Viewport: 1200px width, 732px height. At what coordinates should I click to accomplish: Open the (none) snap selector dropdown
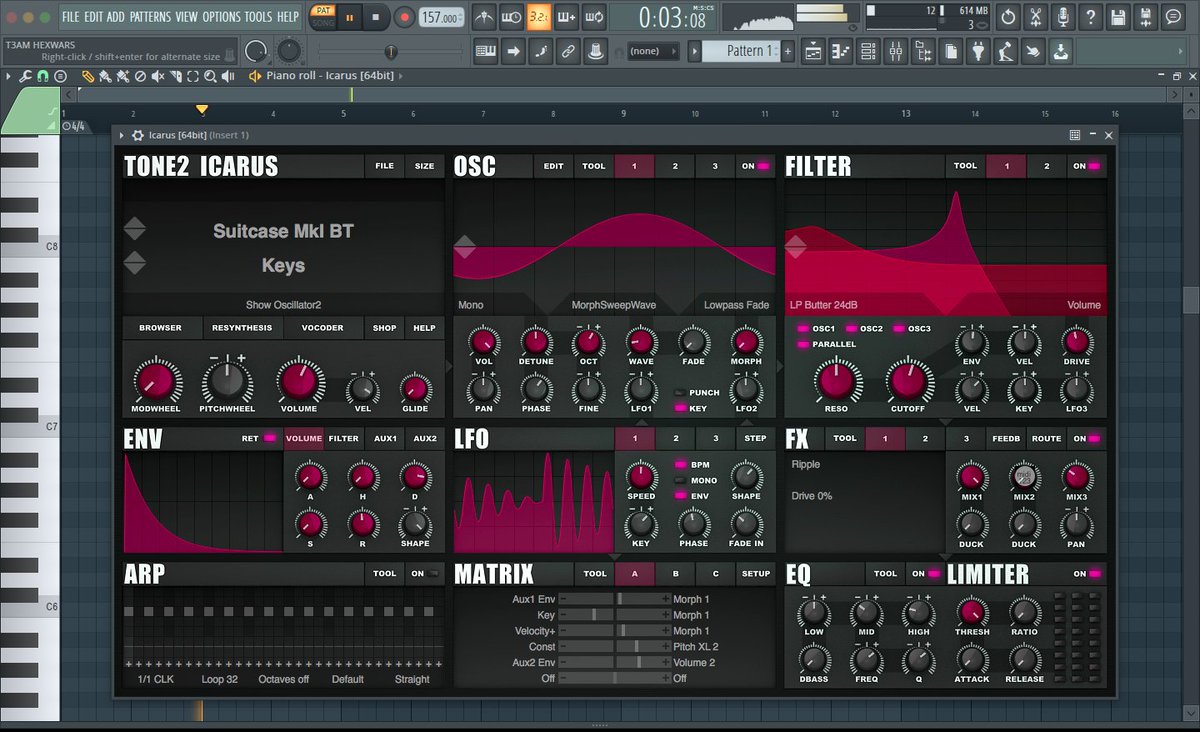654,51
